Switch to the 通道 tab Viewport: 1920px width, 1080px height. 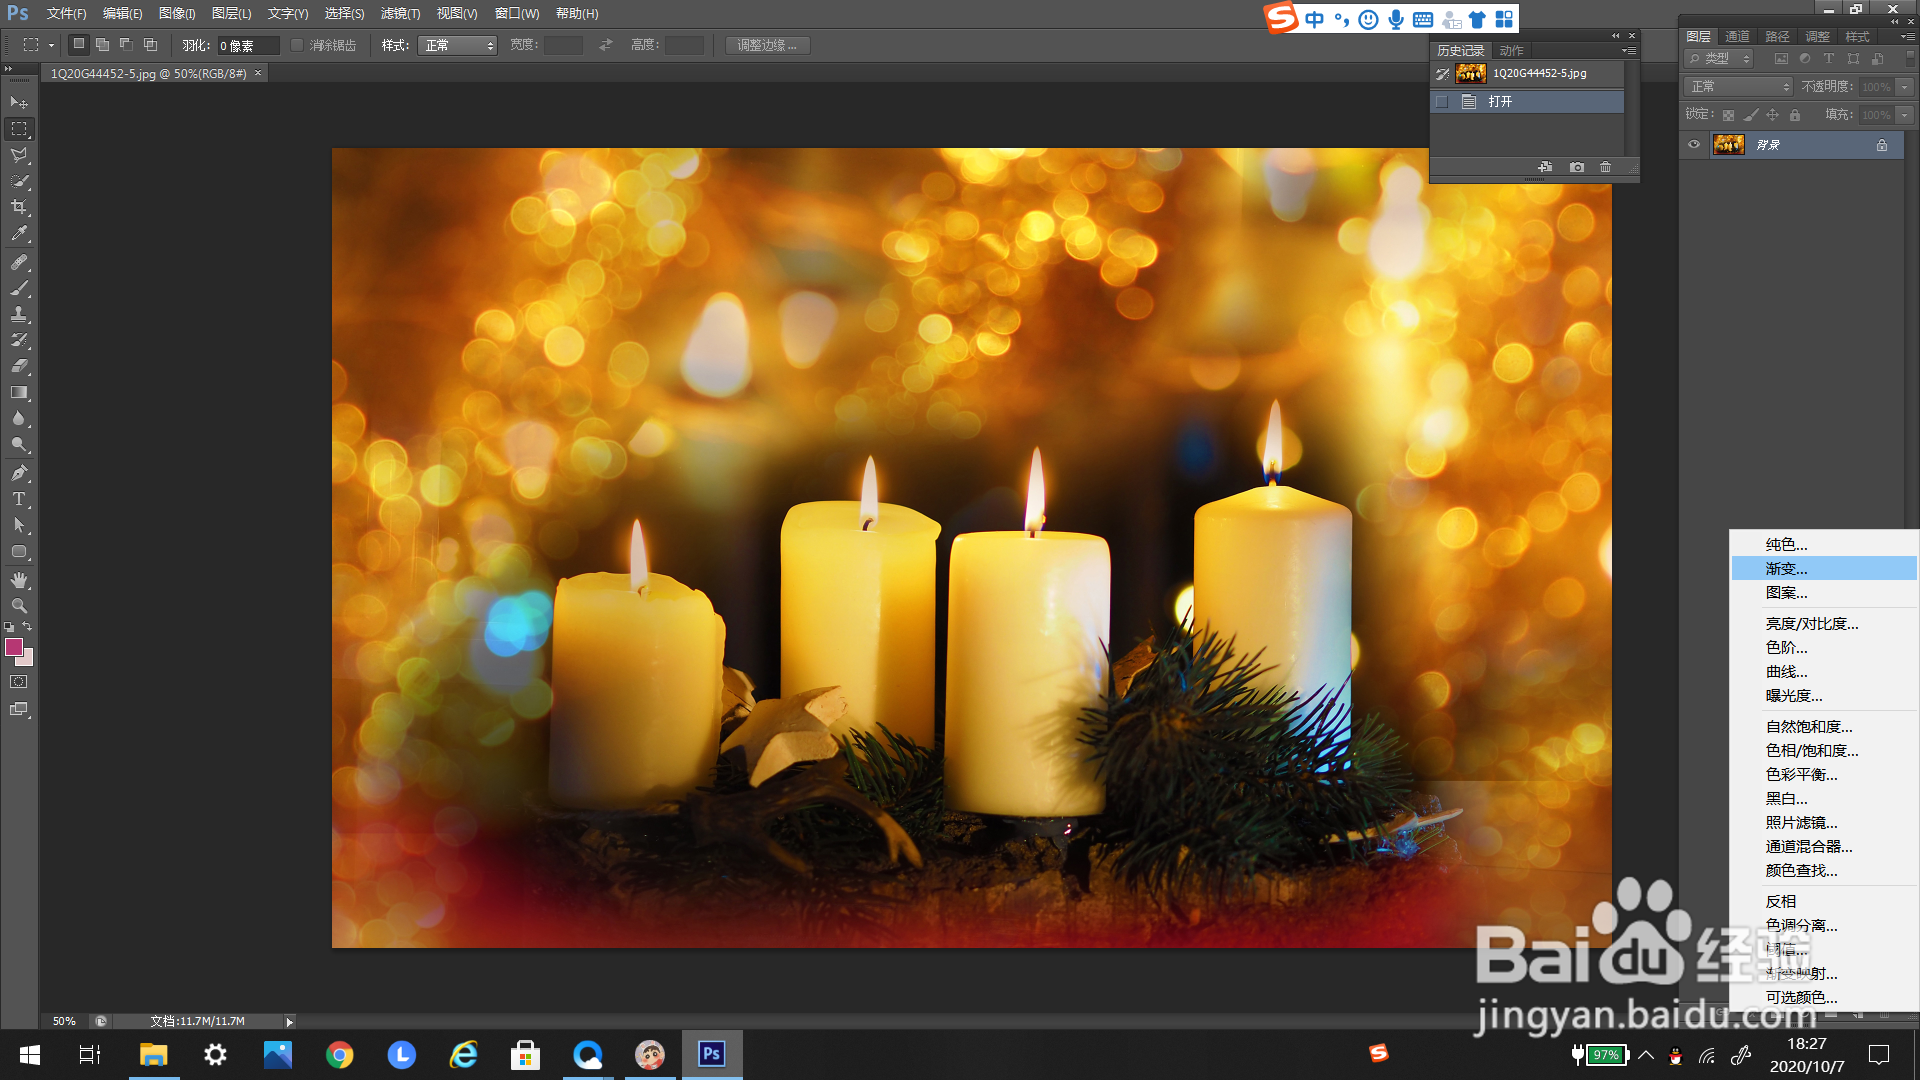tap(1737, 36)
